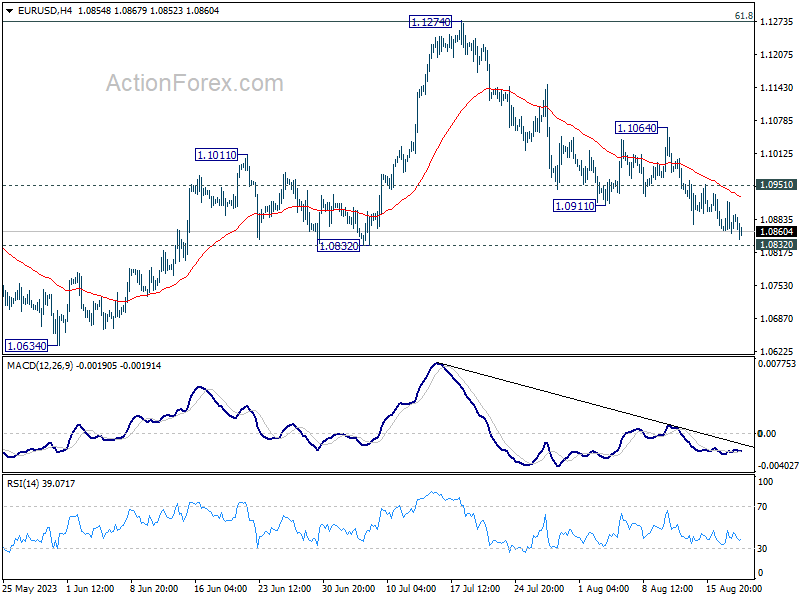Viewport: 800px width, 600px height.
Task: Select the 1.12735 price axis value
Action: point(777,21)
